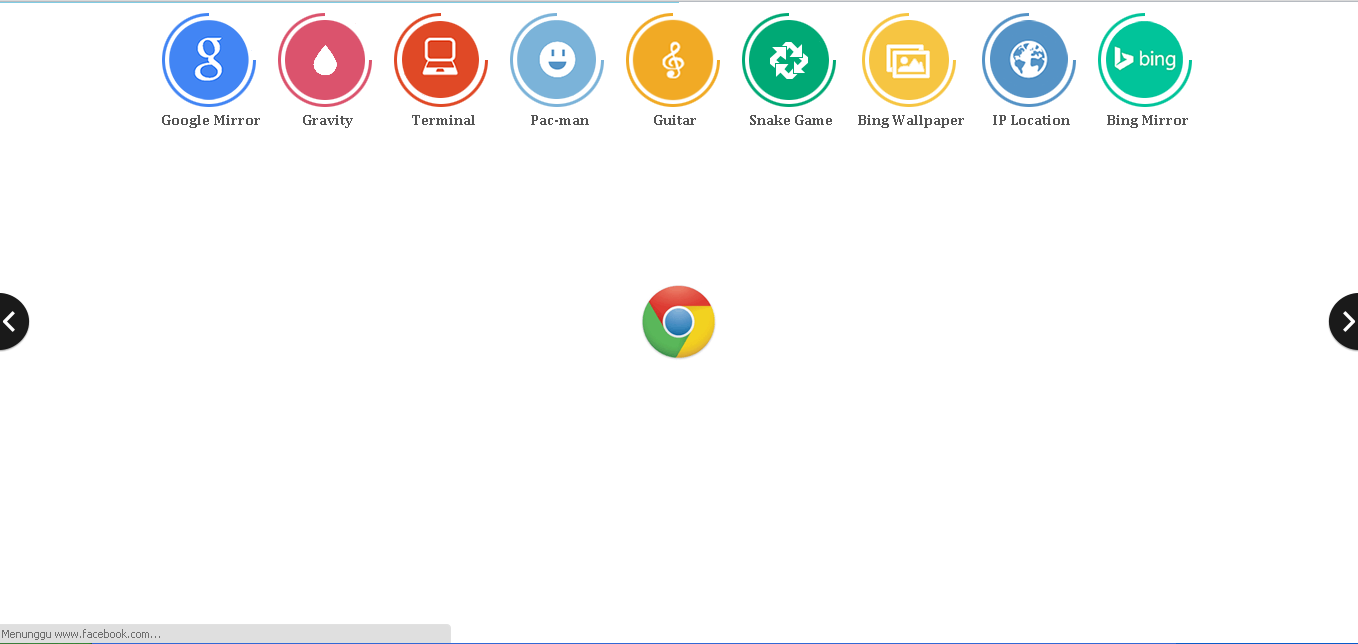1358x644 pixels.
Task: Click the "Gravity" text label
Action: [x=327, y=121]
